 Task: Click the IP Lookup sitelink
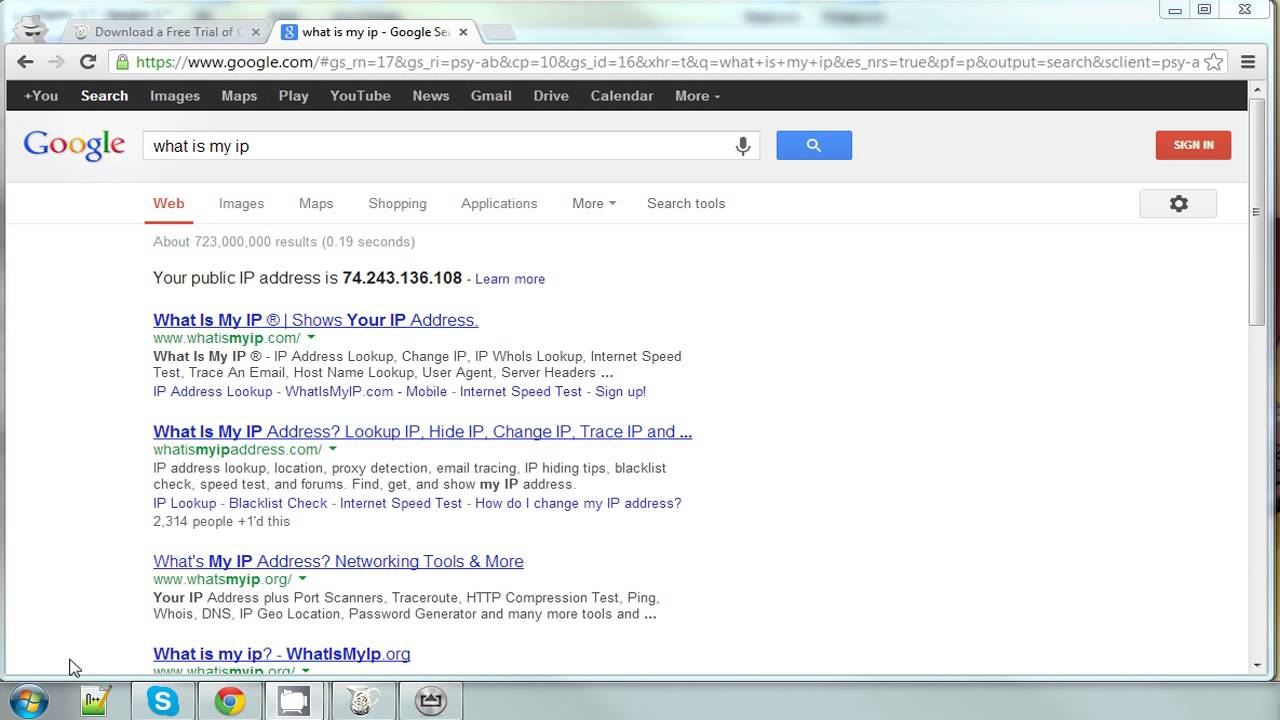pyautogui.click(x=184, y=503)
